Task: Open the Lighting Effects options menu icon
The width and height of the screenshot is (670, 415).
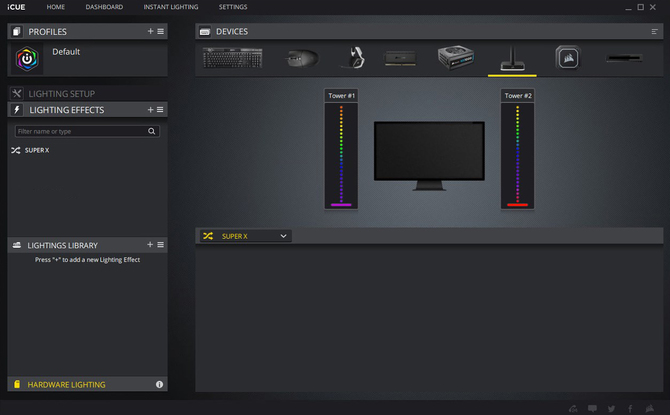Action: click(x=160, y=110)
